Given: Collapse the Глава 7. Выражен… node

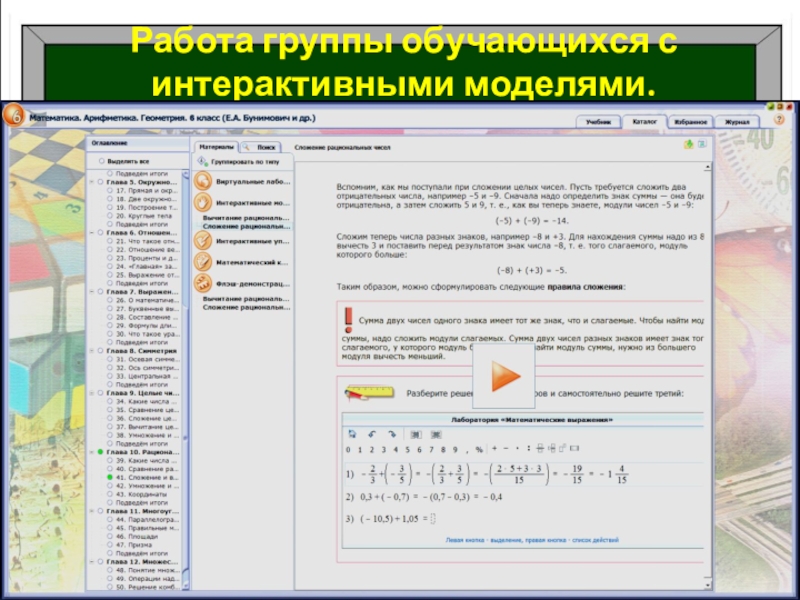Looking at the screenshot, I should coord(92,292).
